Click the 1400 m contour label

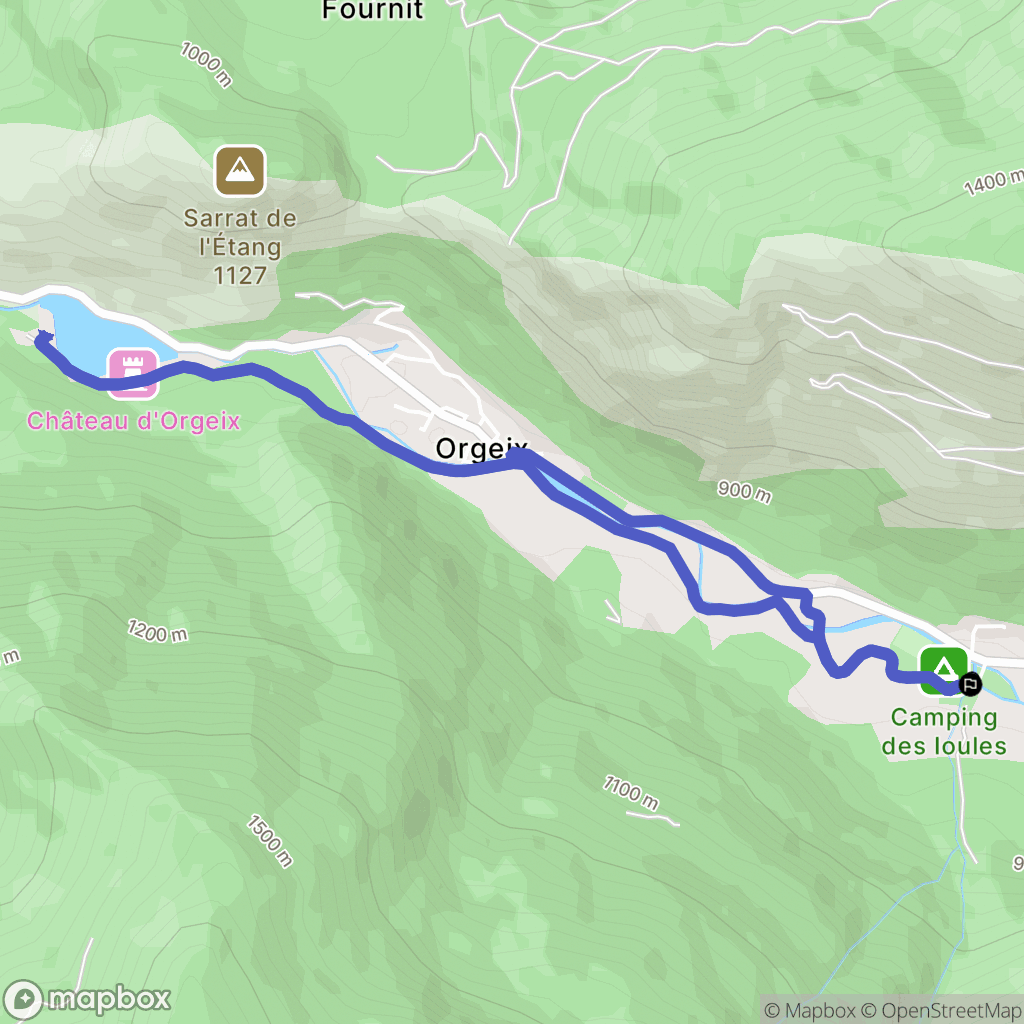[x=995, y=182]
